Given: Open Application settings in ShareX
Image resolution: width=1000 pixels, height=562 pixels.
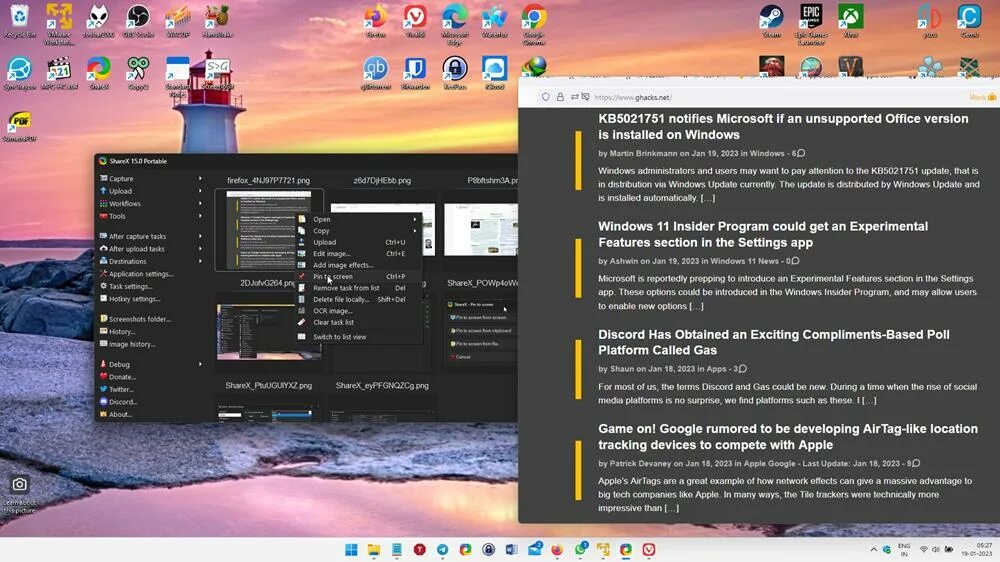Looking at the screenshot, I should coord(136,274).
